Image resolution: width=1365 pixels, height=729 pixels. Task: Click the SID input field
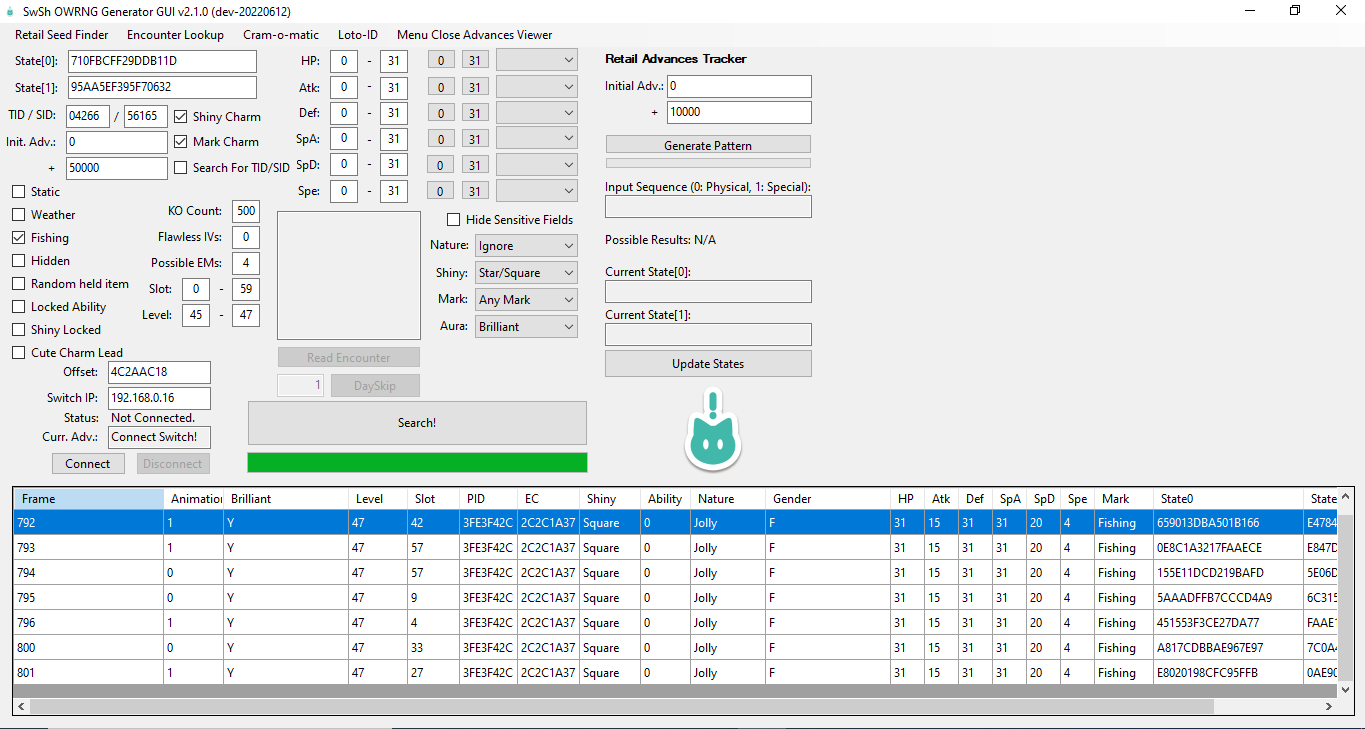pyautogui.click(x=146, y=116)
